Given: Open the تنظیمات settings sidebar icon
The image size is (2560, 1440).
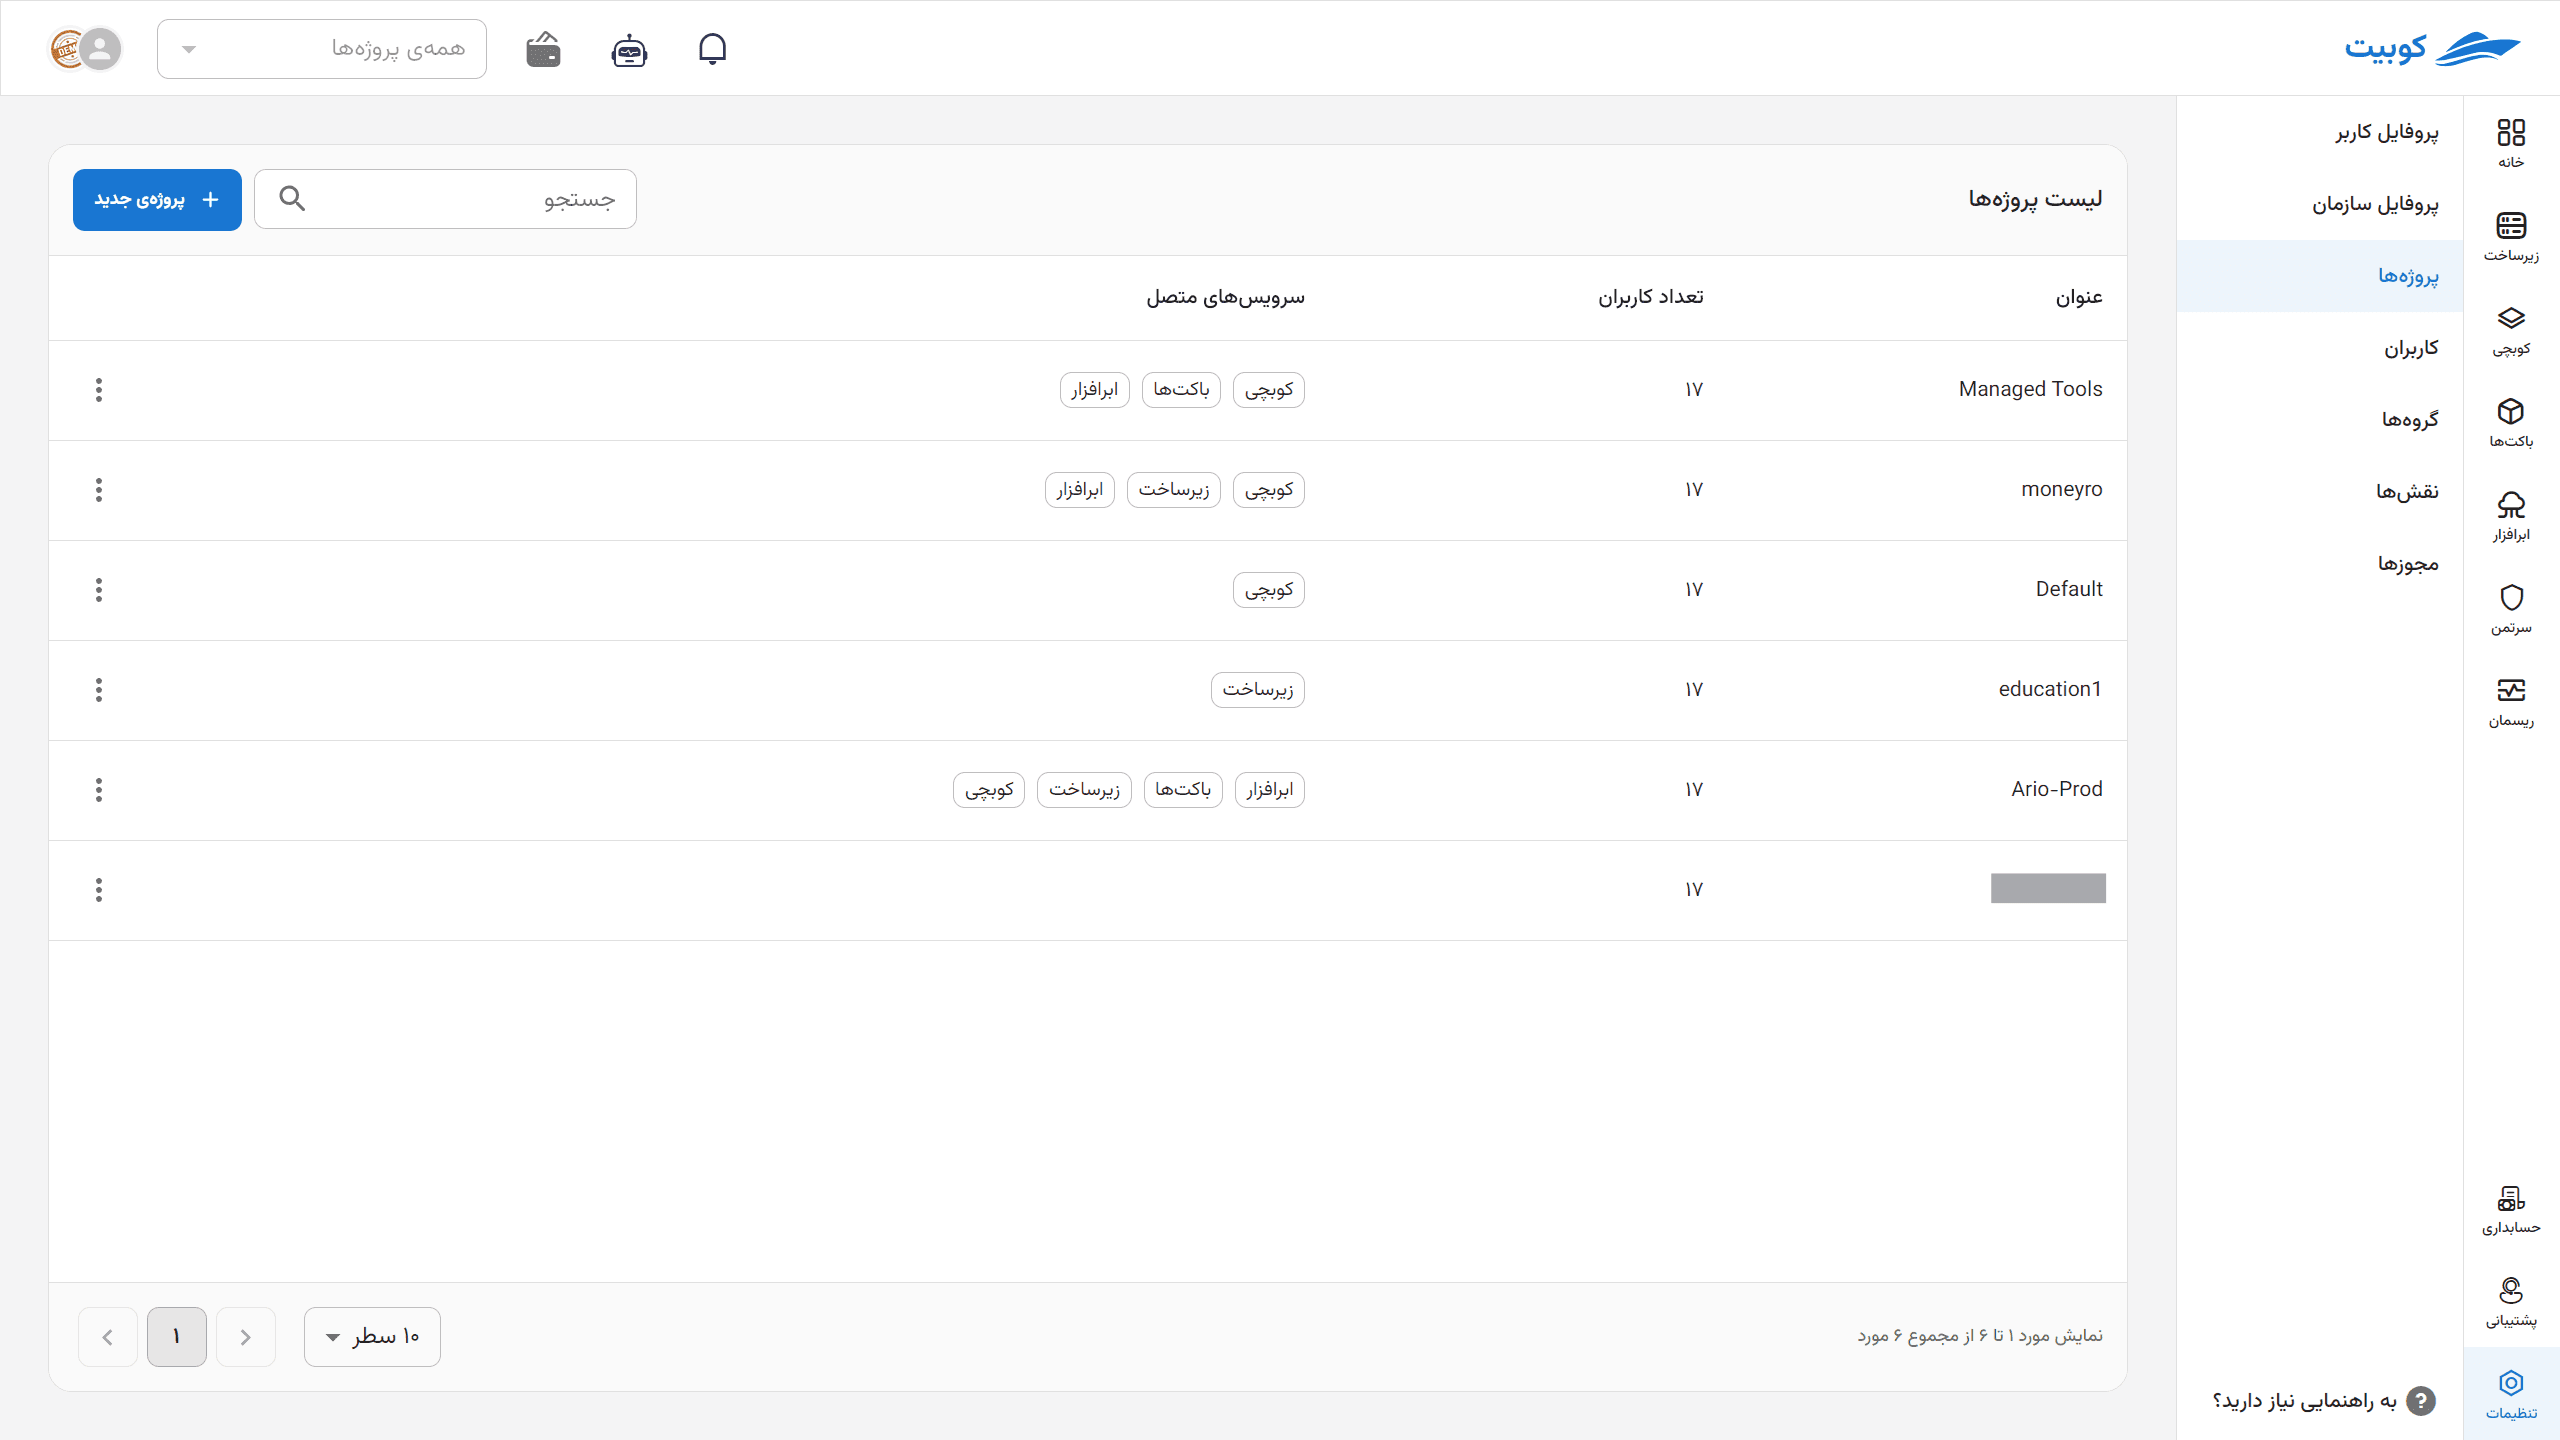Looking at the screenshot, I should click(2511, 1394).
